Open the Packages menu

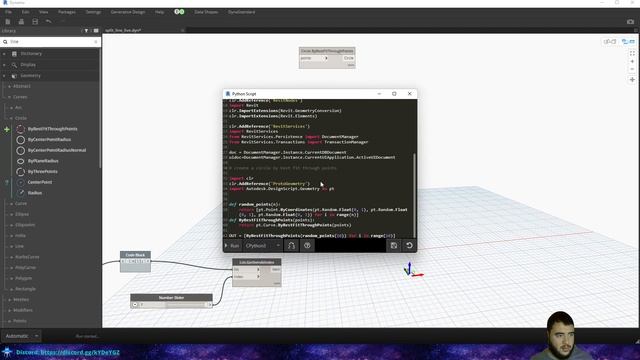[67, 12]
